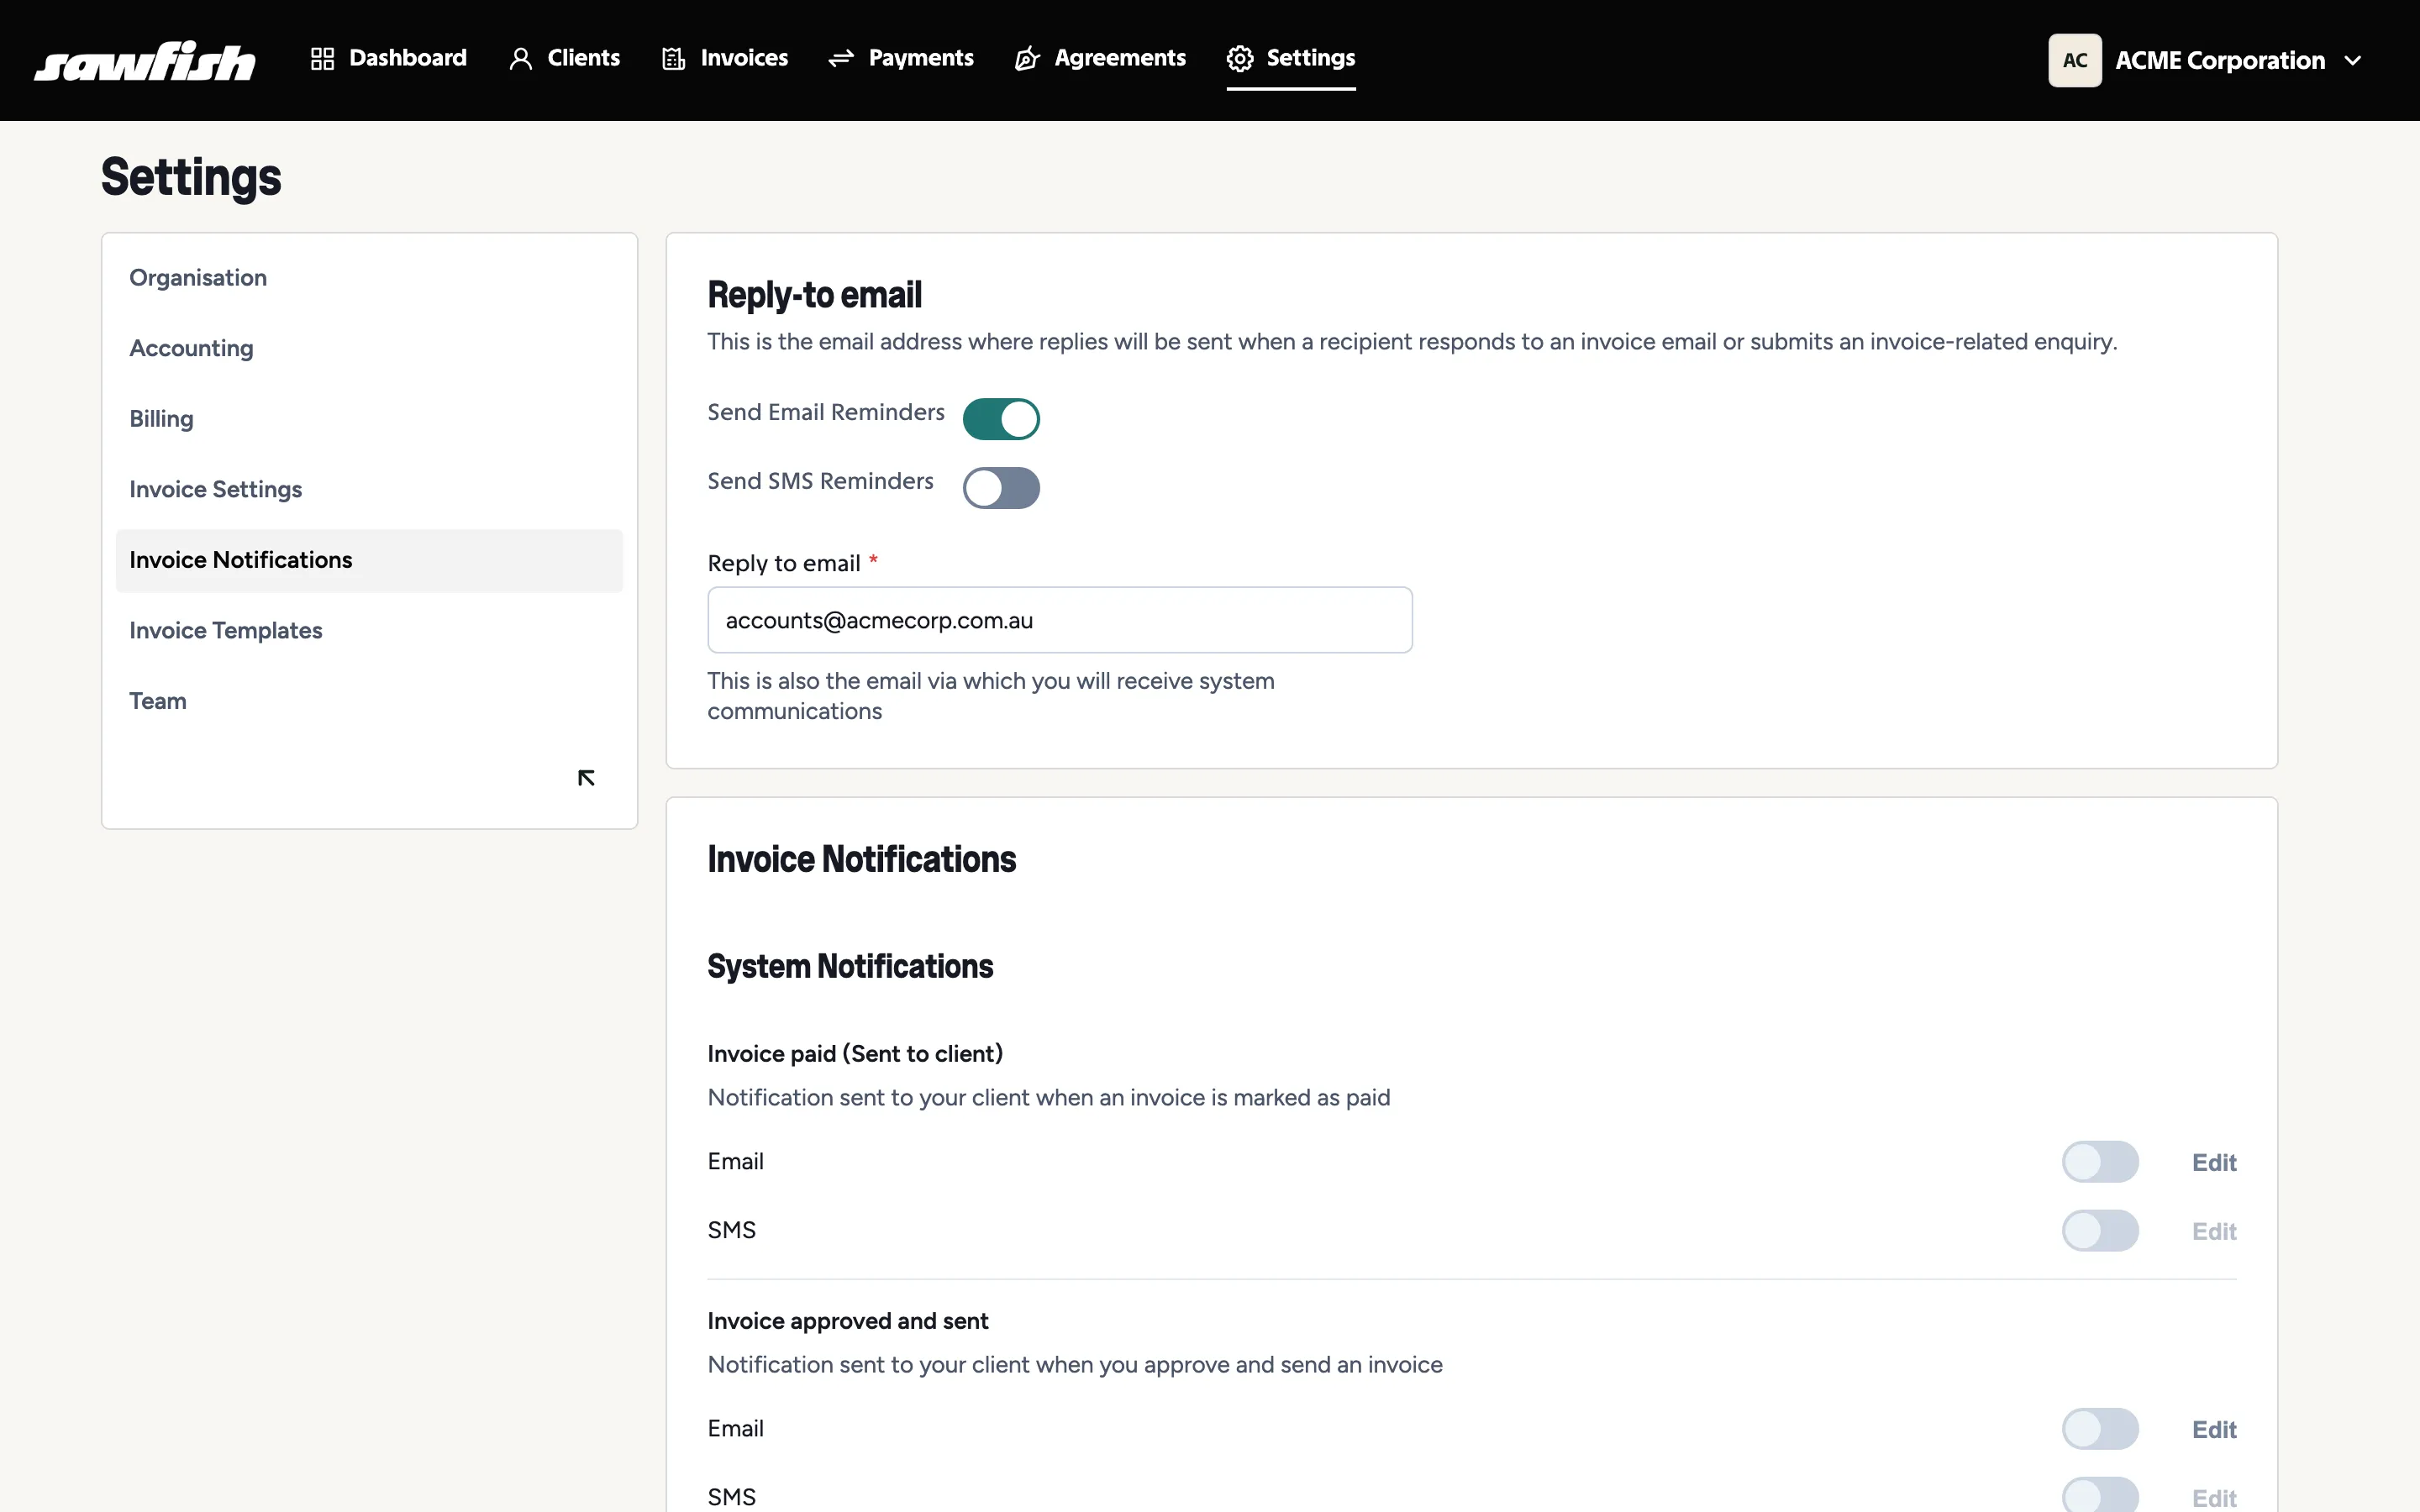Open the Invoices menu item
2420x1512 pixels.
725,59
